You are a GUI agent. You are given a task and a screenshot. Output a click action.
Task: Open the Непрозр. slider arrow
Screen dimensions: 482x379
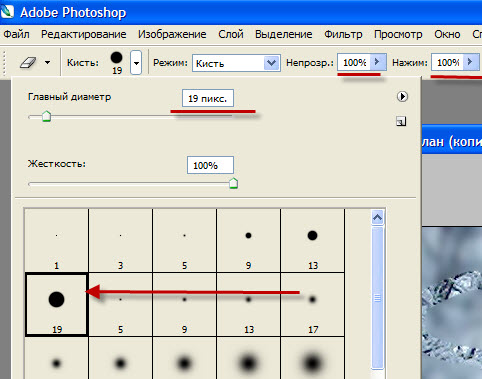[378, 62]
